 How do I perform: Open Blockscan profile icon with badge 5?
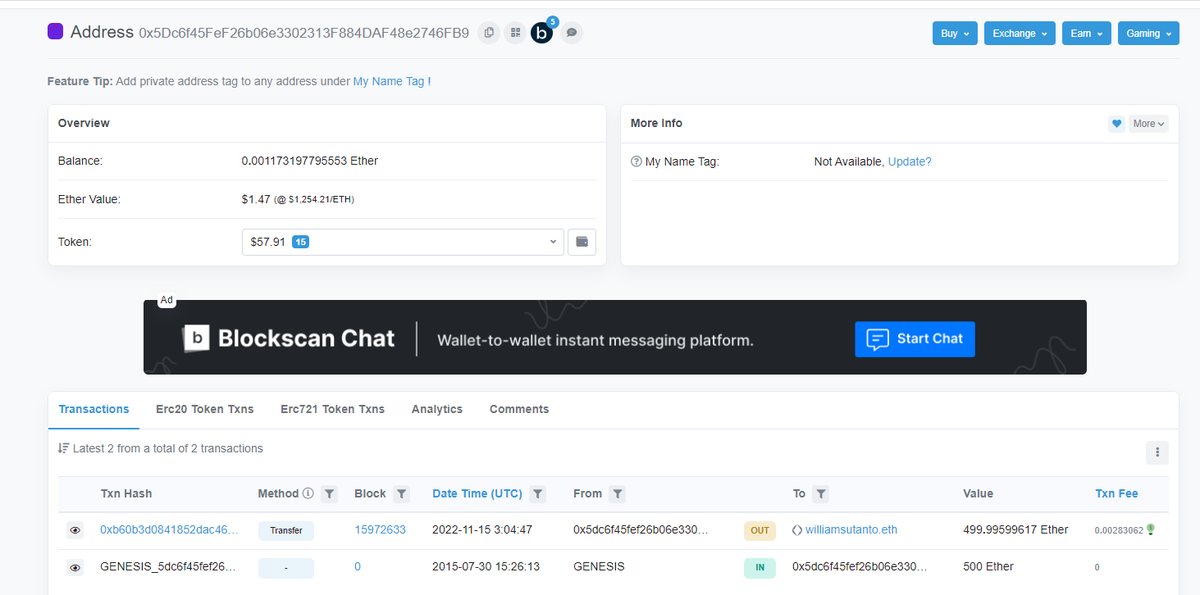543,32
